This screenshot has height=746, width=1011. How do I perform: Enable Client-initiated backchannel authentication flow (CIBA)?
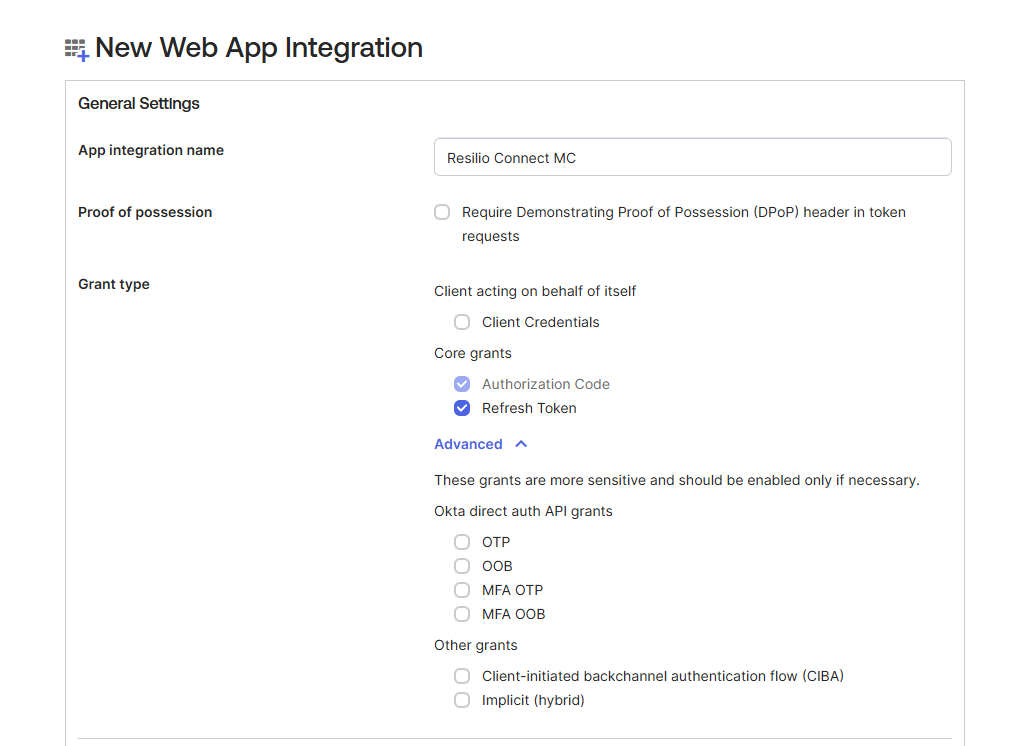tap(462, 676)
